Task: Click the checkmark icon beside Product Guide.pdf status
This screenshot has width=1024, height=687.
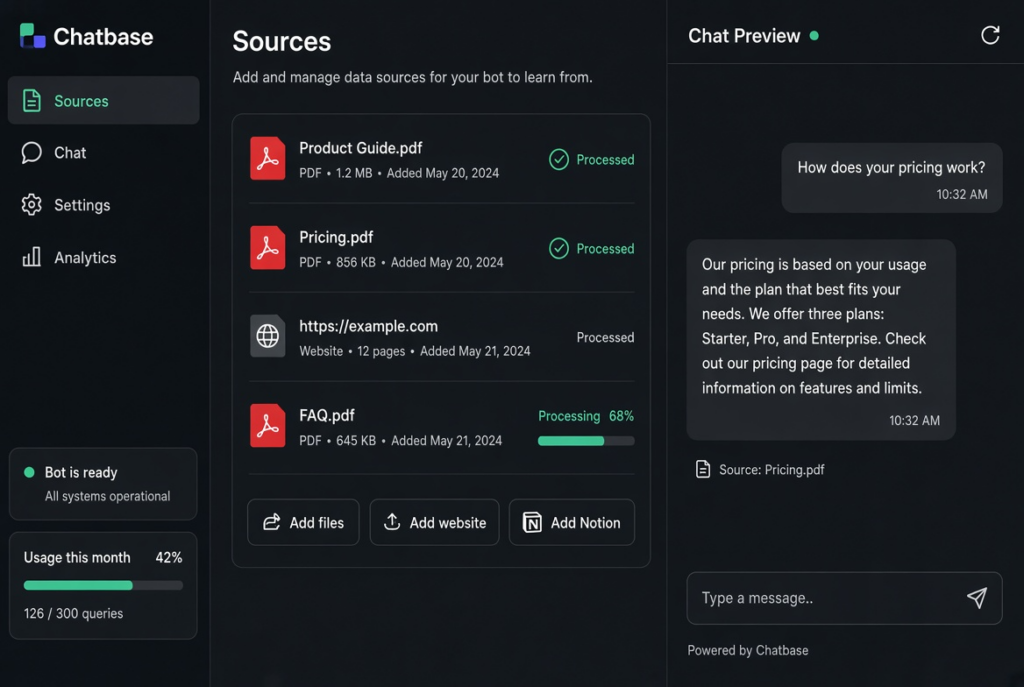Action: coord(558,159)
